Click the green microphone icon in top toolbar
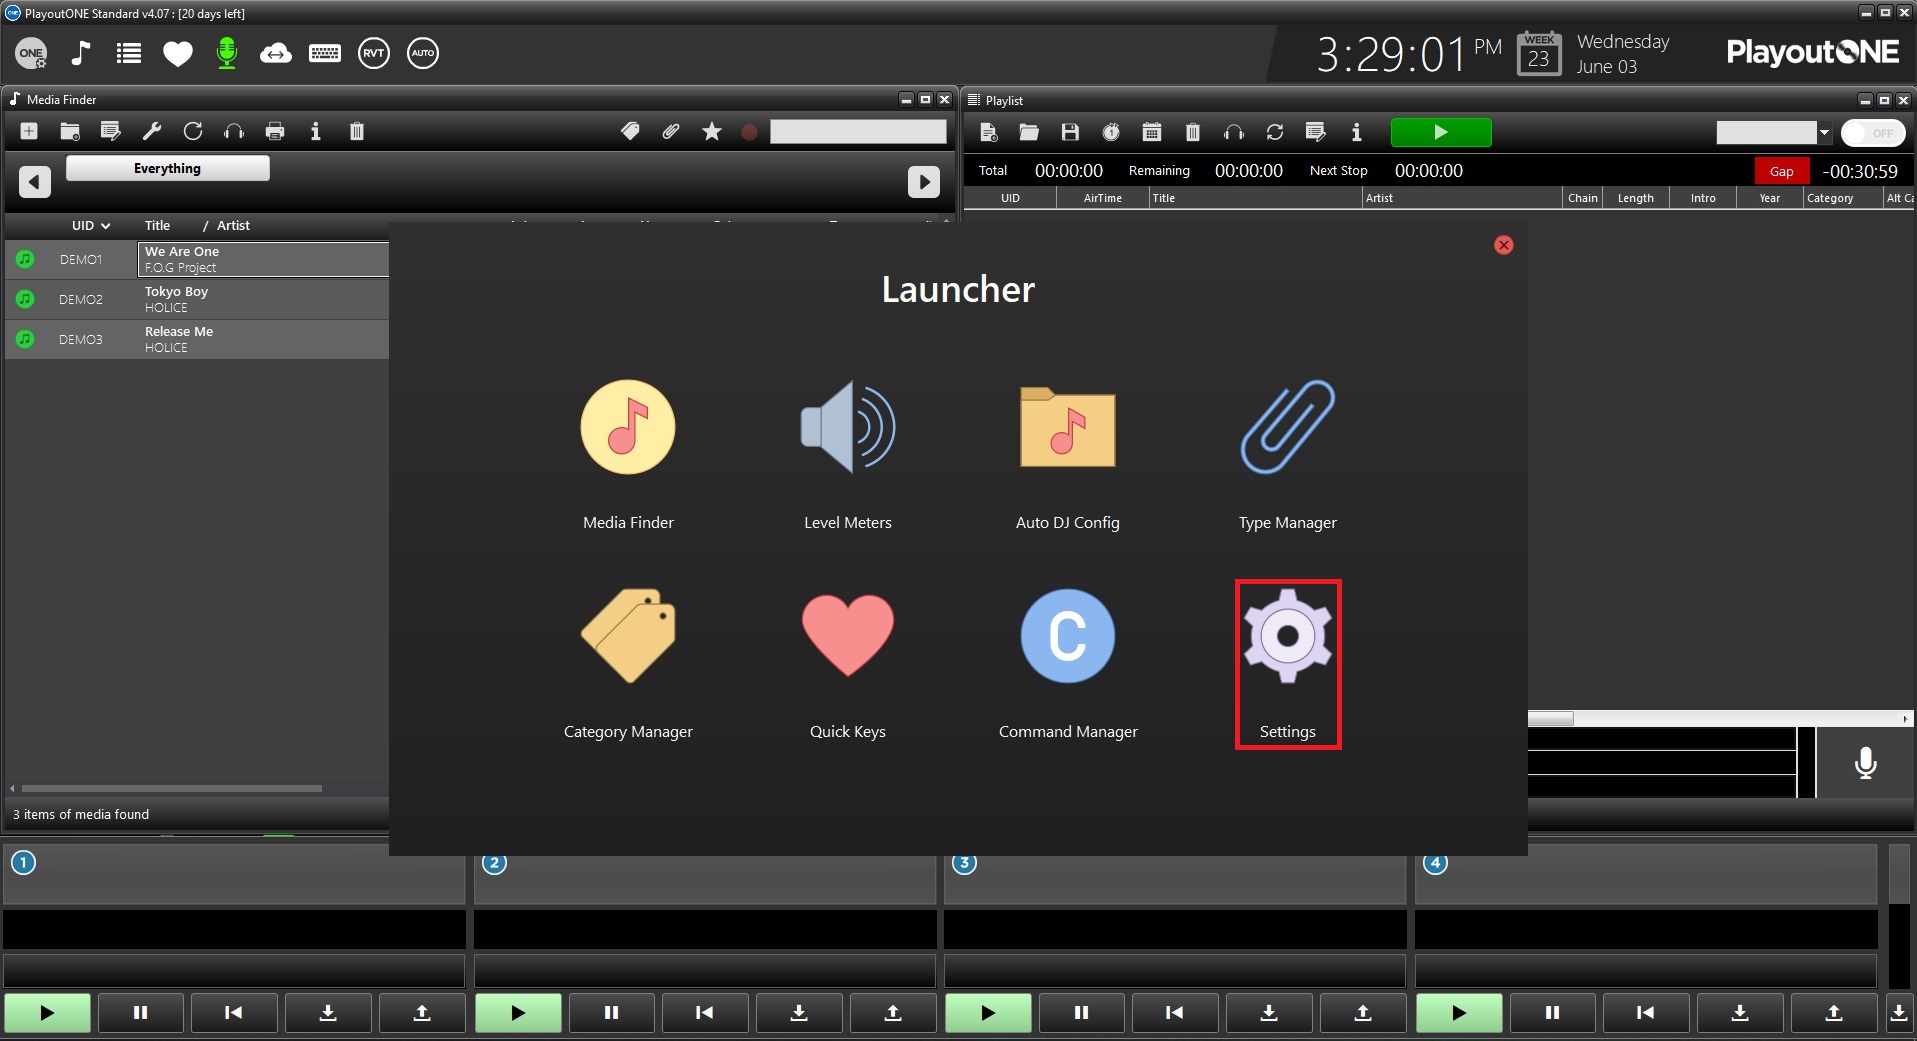Image resolution: width=1917 pixels, height=1041 pixels. pyautogui.click(x=227, y=53)
